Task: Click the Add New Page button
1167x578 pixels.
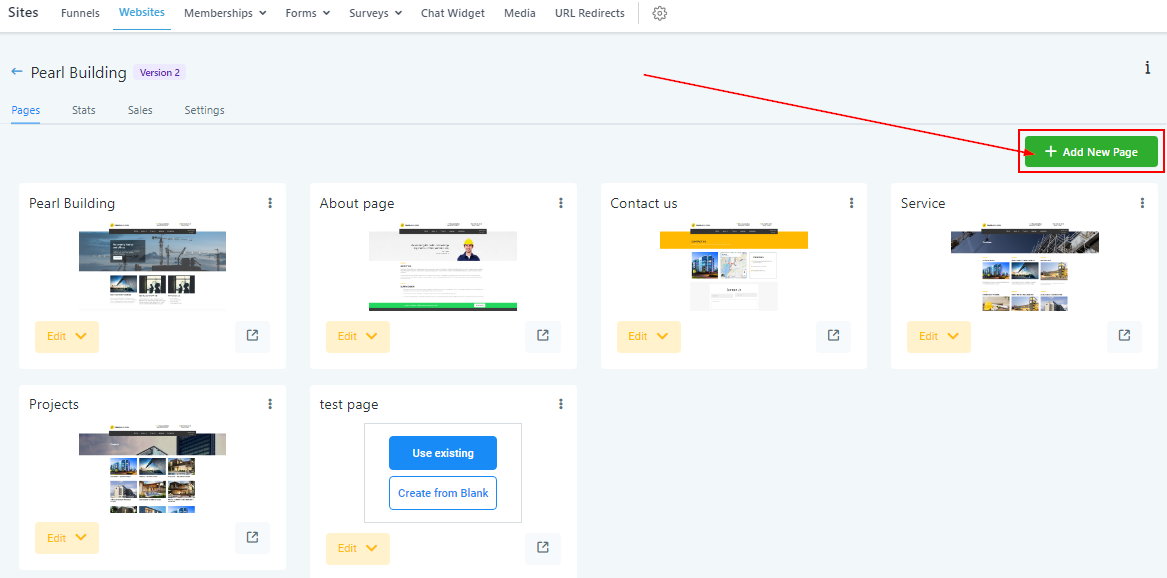Action: pyautogui.click(x=1090, y=152)
